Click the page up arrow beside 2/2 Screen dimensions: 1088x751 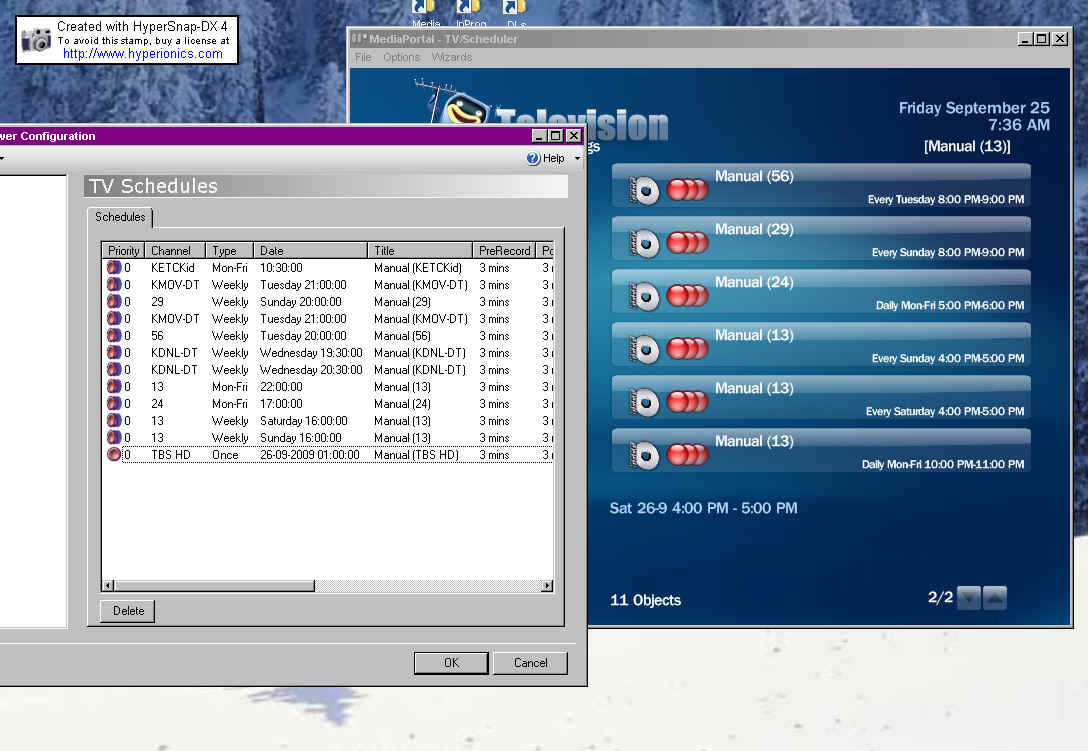point(995,598)
